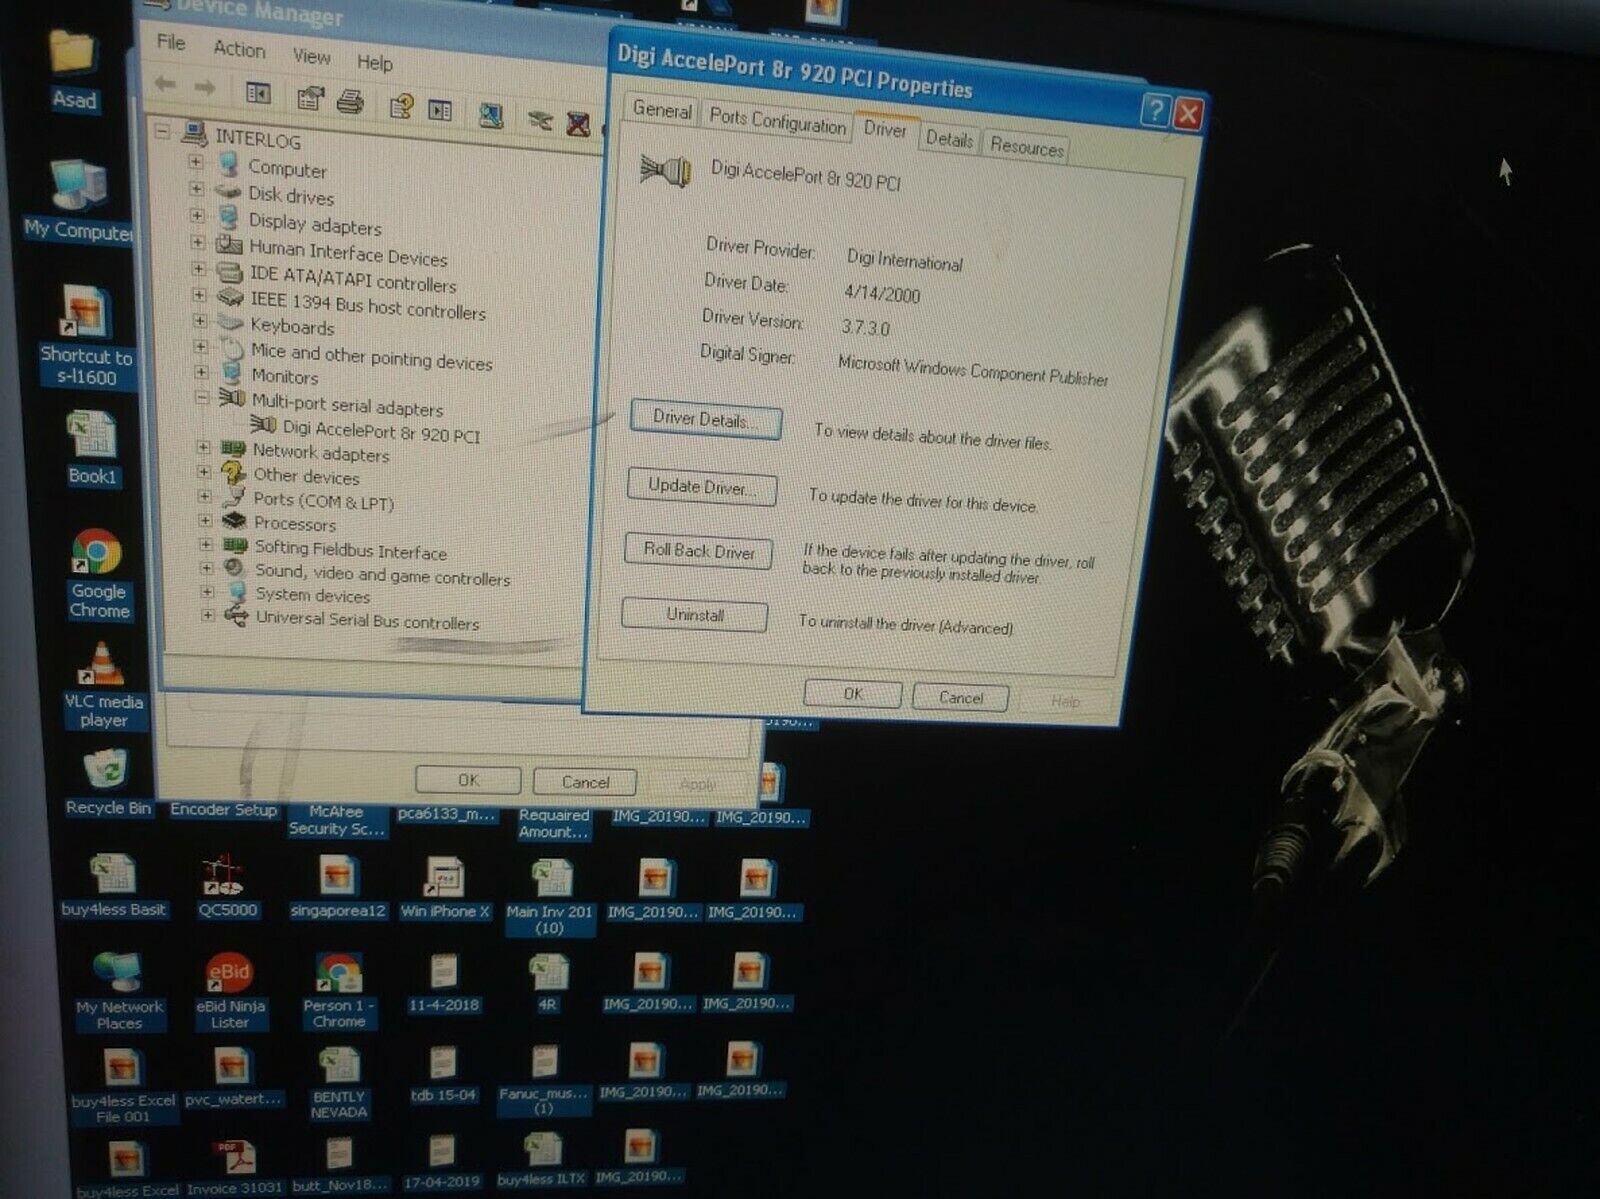Launch eBid Ninja Lister shortcut
This screenshot has height=1199, width=1600.
pyautogui.click(x=230, y=990)
